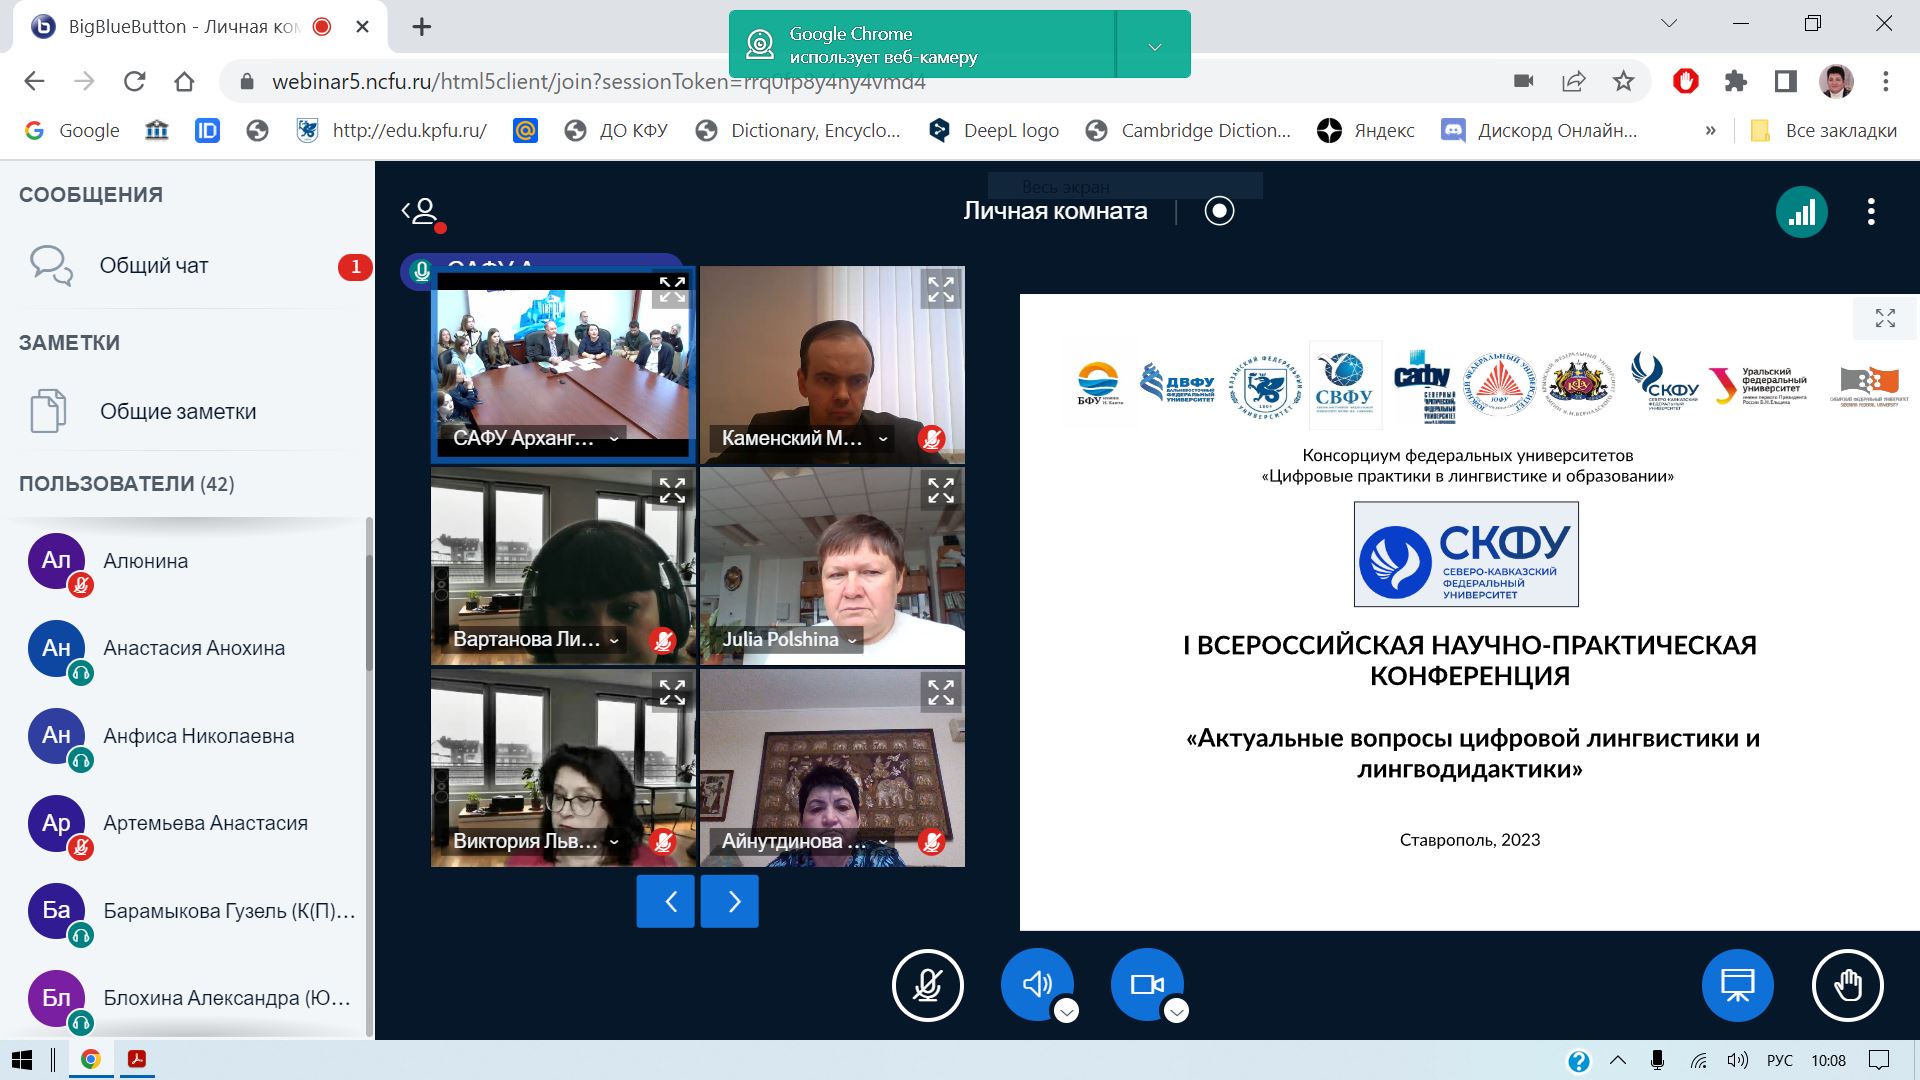This screenshot has height=1080, width=1920.
Task: Select user Анастасия Анохина in list
Action: point(194,648)
